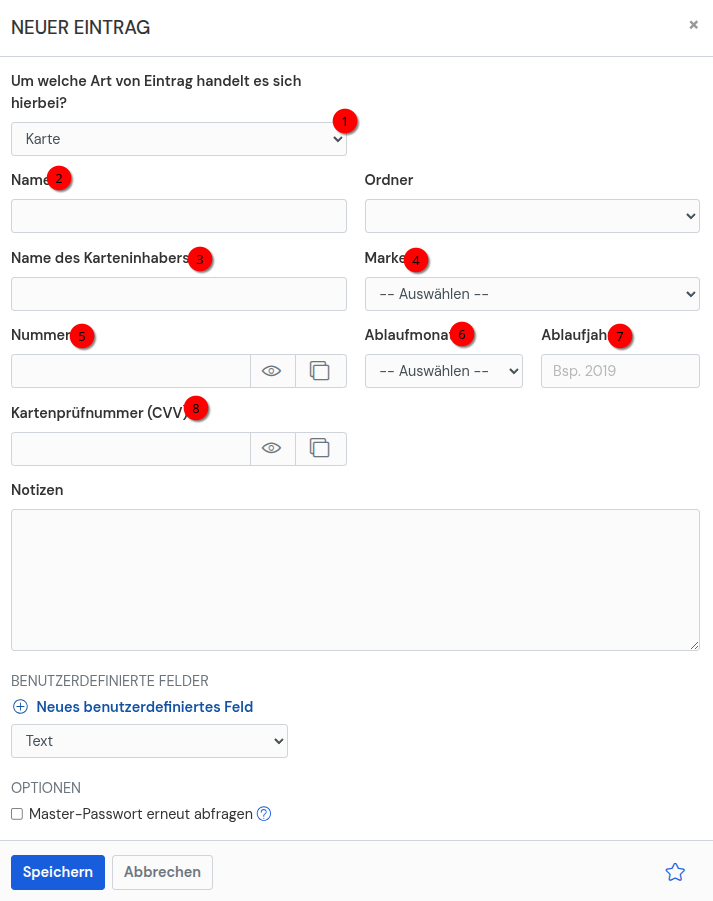Reveal the CVV security code

[272, 449]
